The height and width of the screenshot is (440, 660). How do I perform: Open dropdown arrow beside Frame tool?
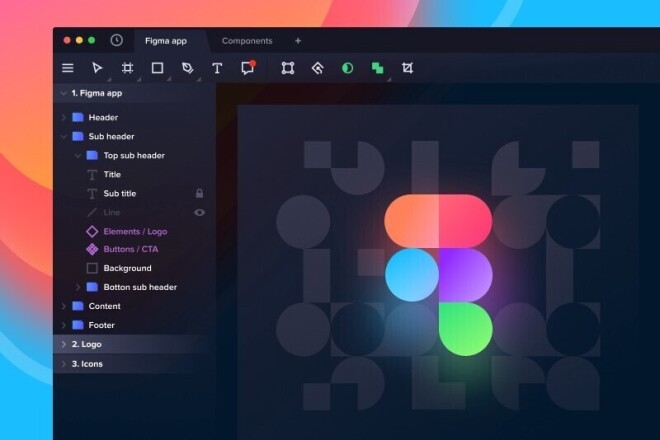(139, 79)
